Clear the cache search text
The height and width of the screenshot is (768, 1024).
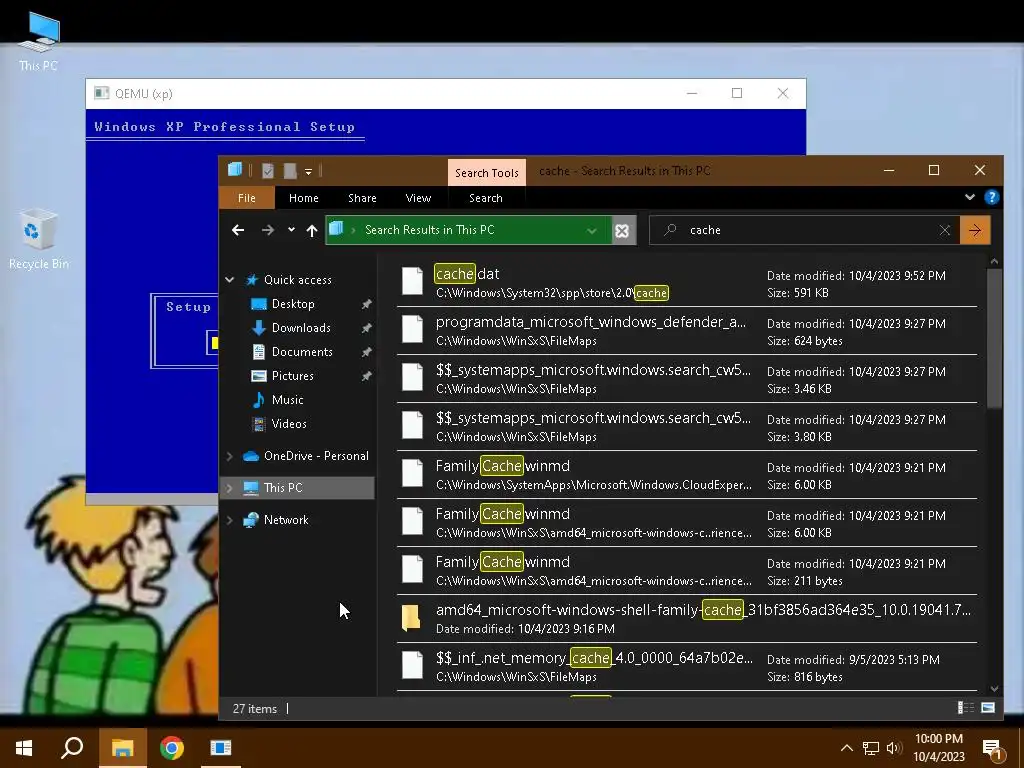(x=944, y=230)
